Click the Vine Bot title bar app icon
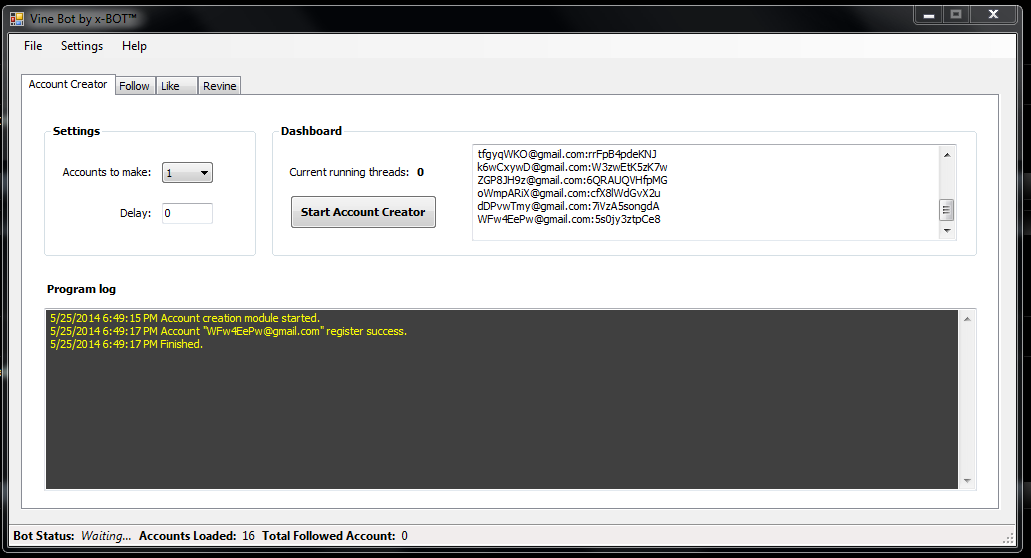1031x558 pixels. pos(16,19)
